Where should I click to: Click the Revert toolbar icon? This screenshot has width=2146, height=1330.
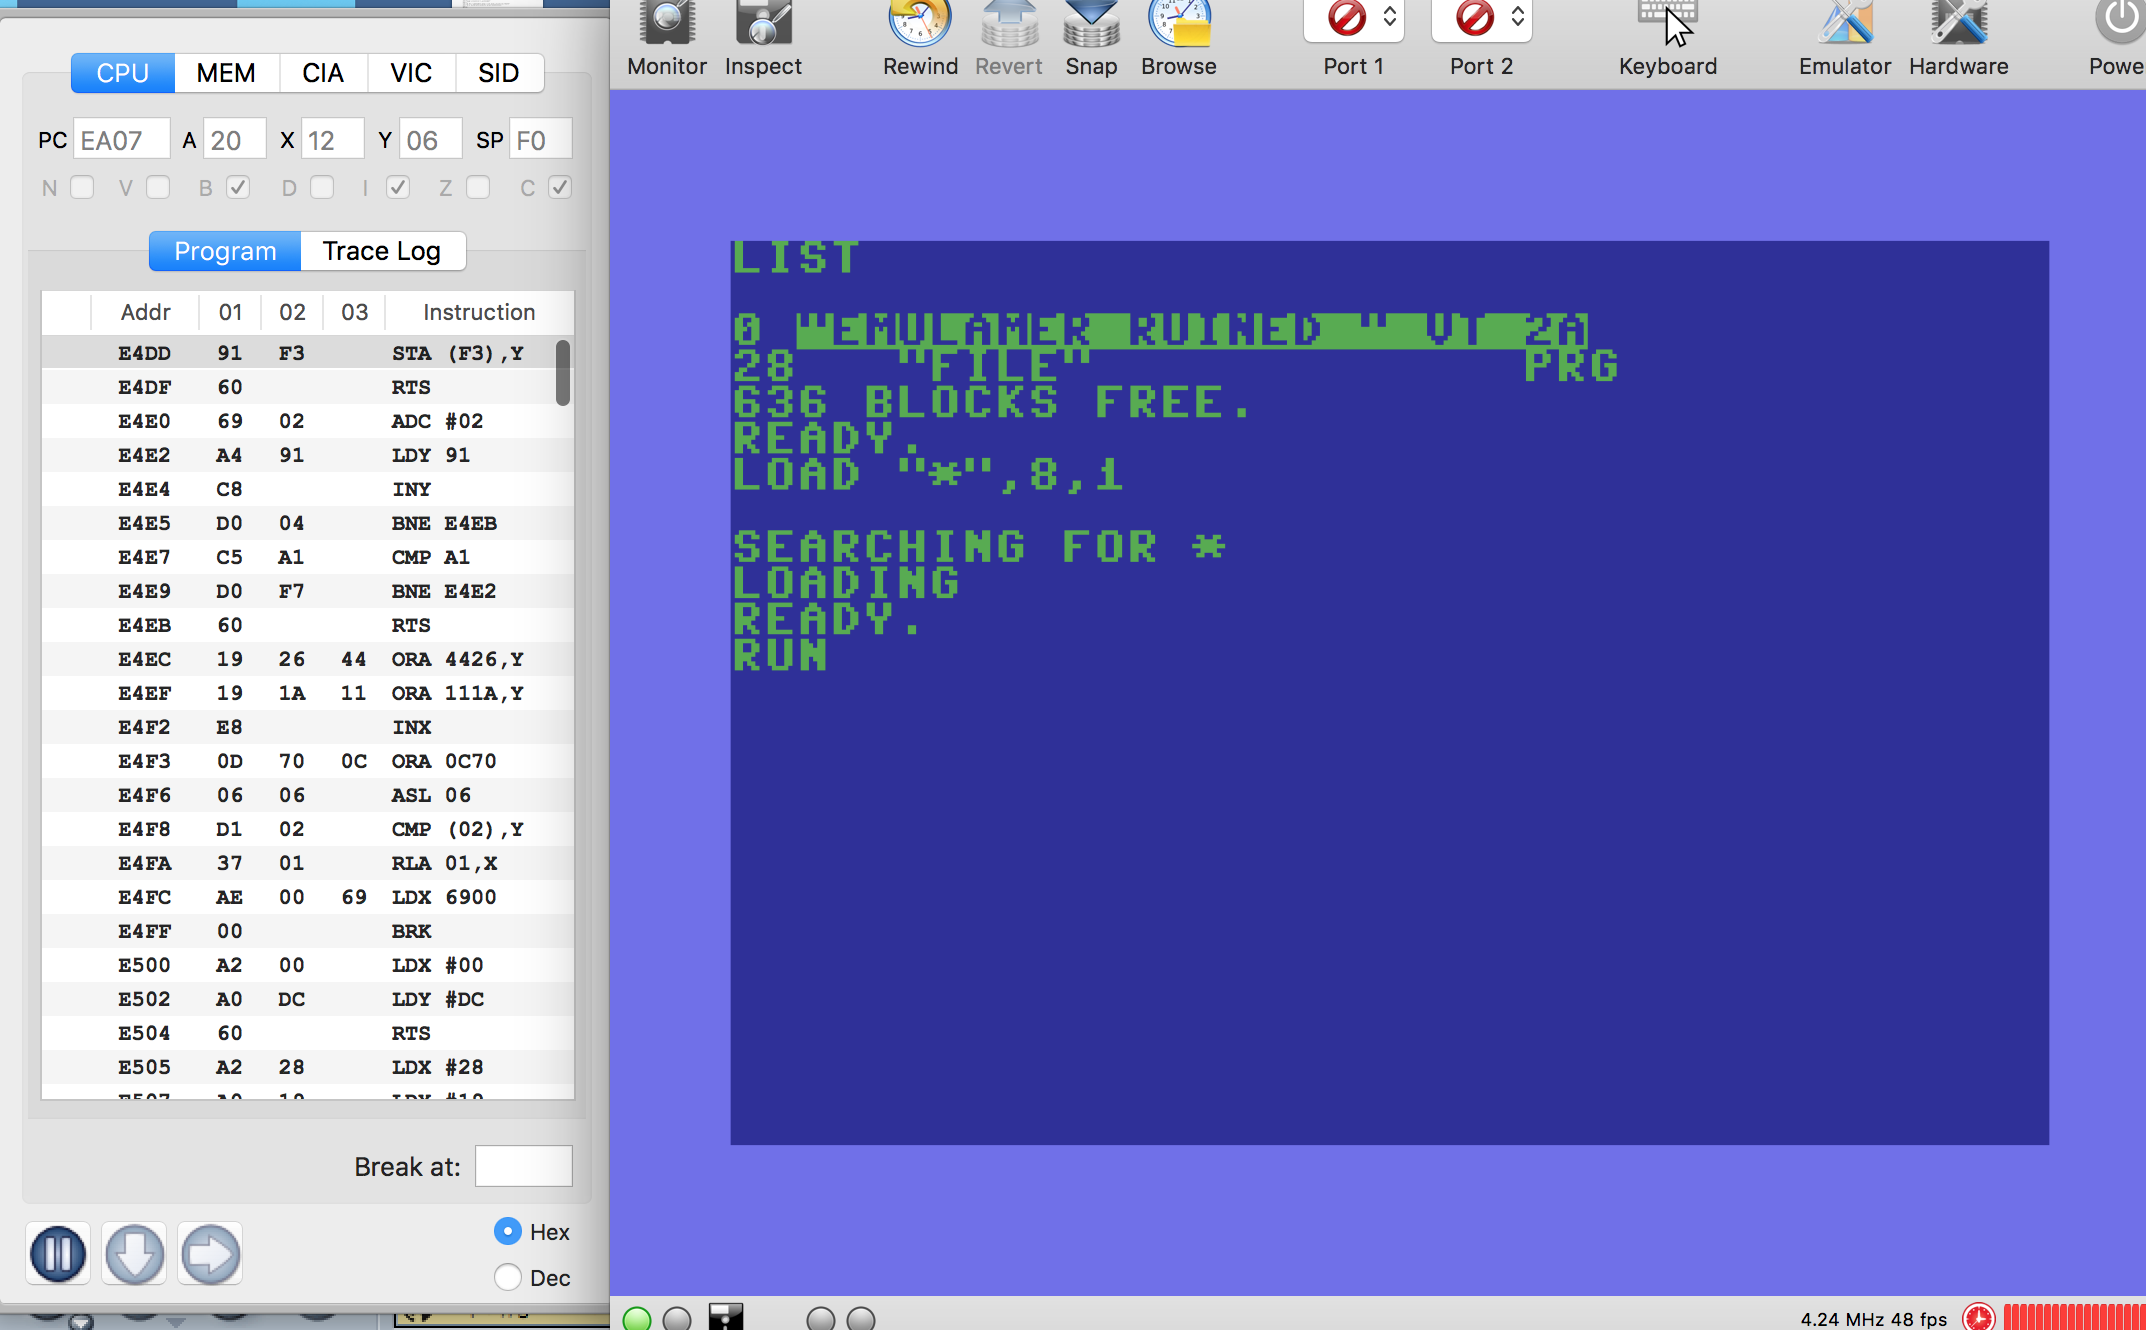[x=1009, y=24]
